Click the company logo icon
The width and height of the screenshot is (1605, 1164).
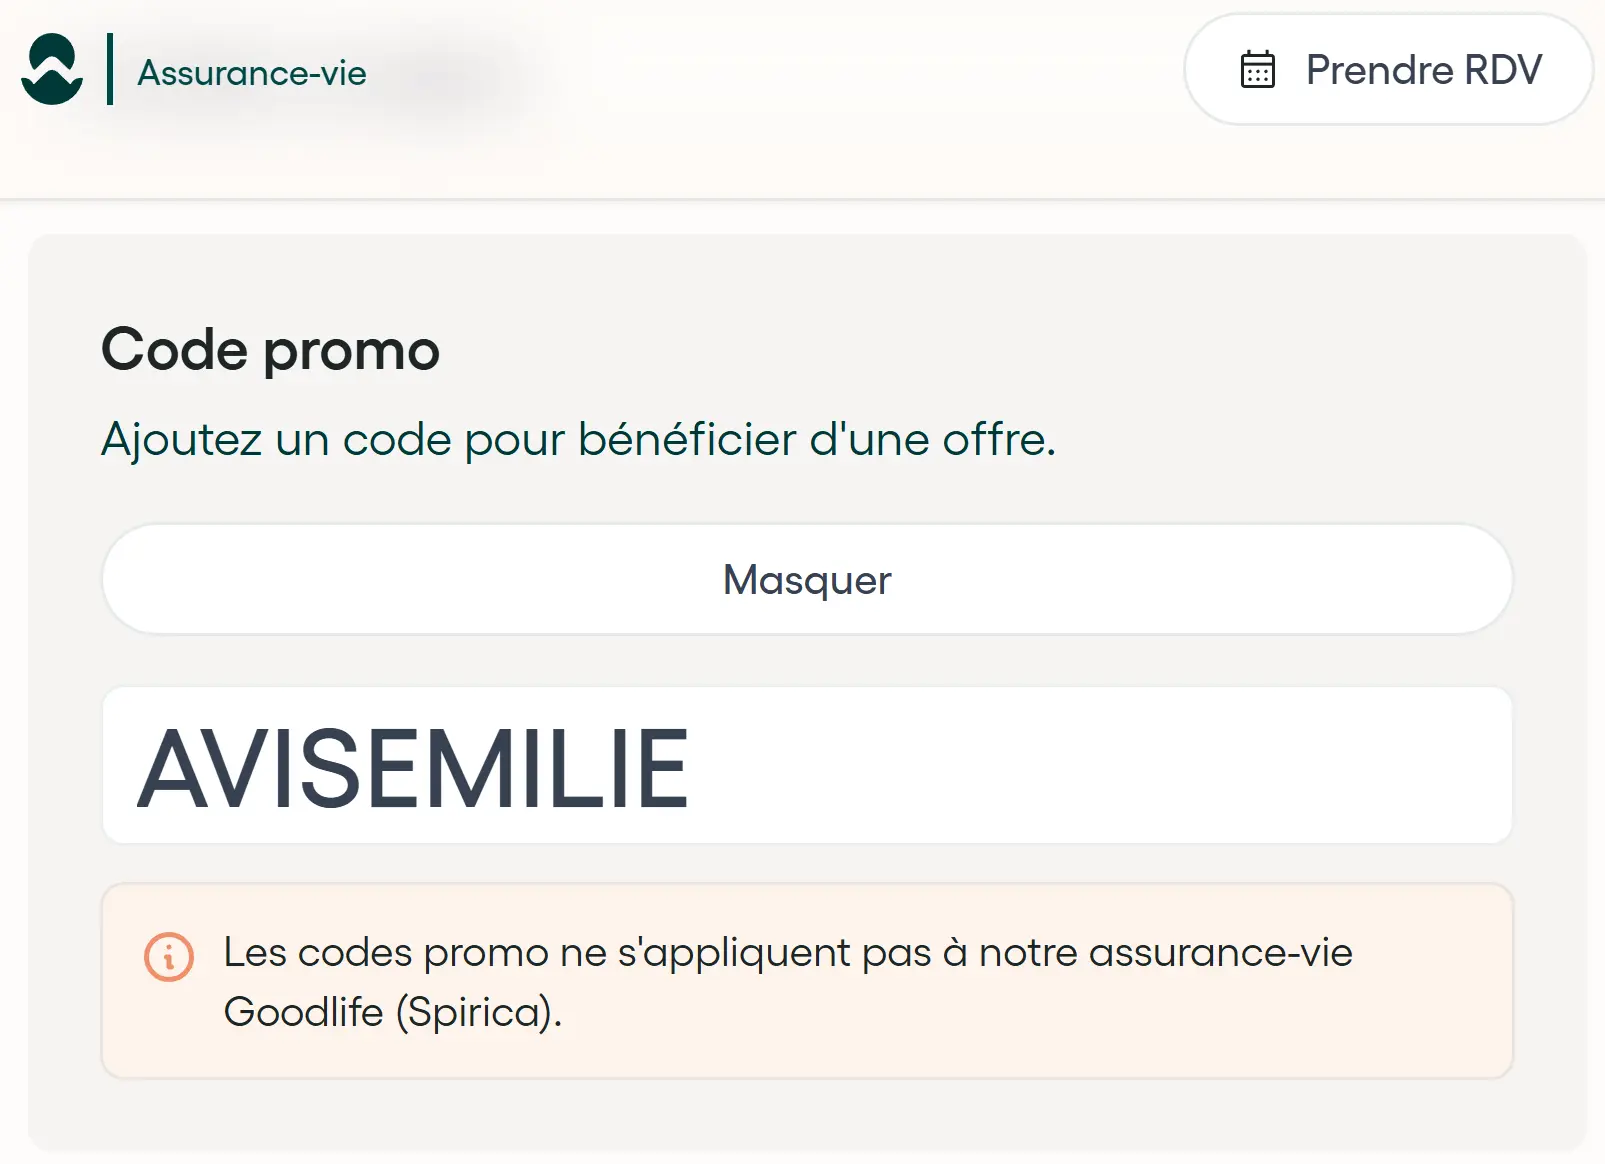point(54,71)
